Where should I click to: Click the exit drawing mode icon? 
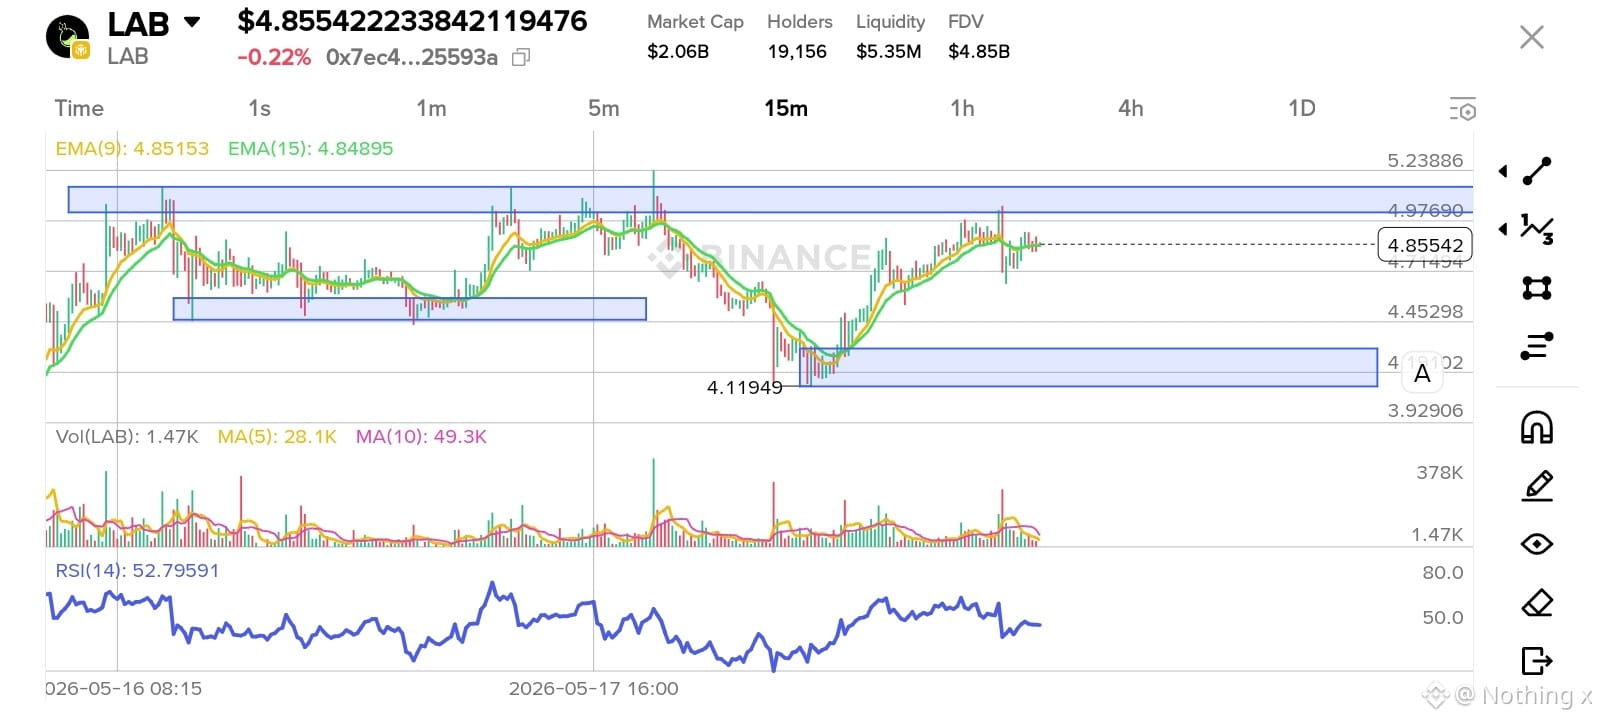1537,661
